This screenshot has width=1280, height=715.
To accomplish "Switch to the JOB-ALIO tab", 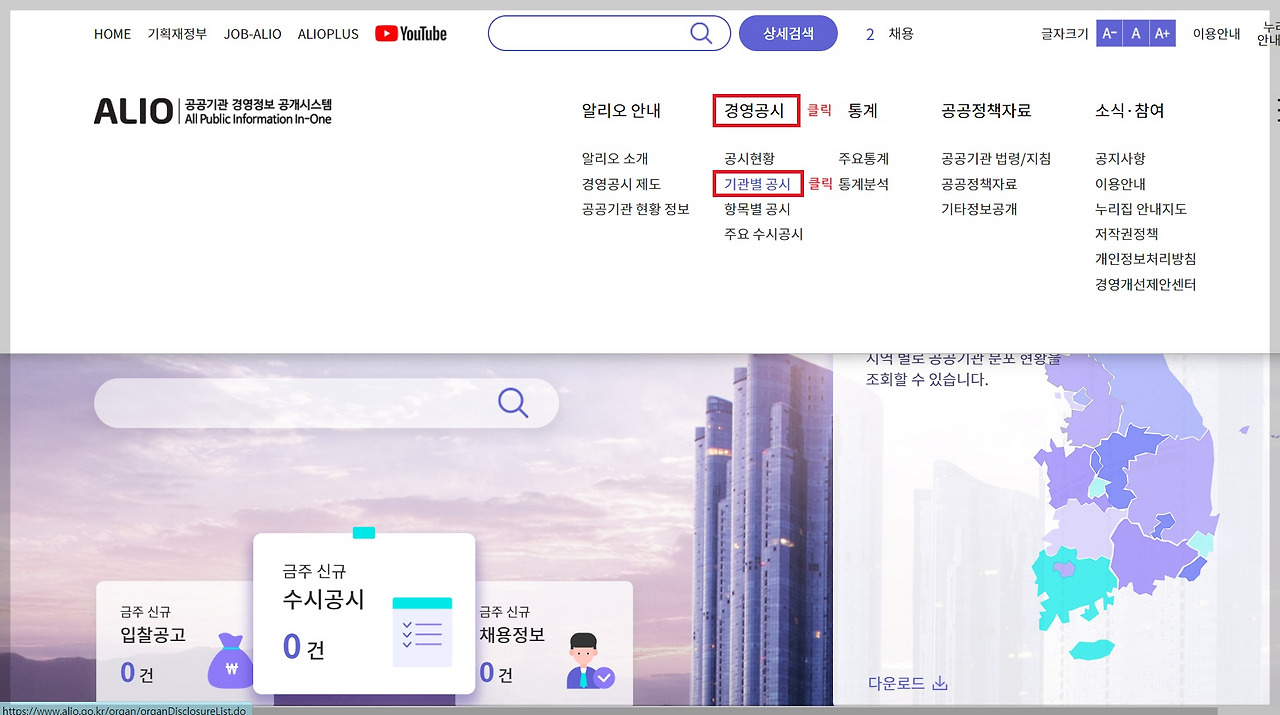I will [x=252, y=33].
